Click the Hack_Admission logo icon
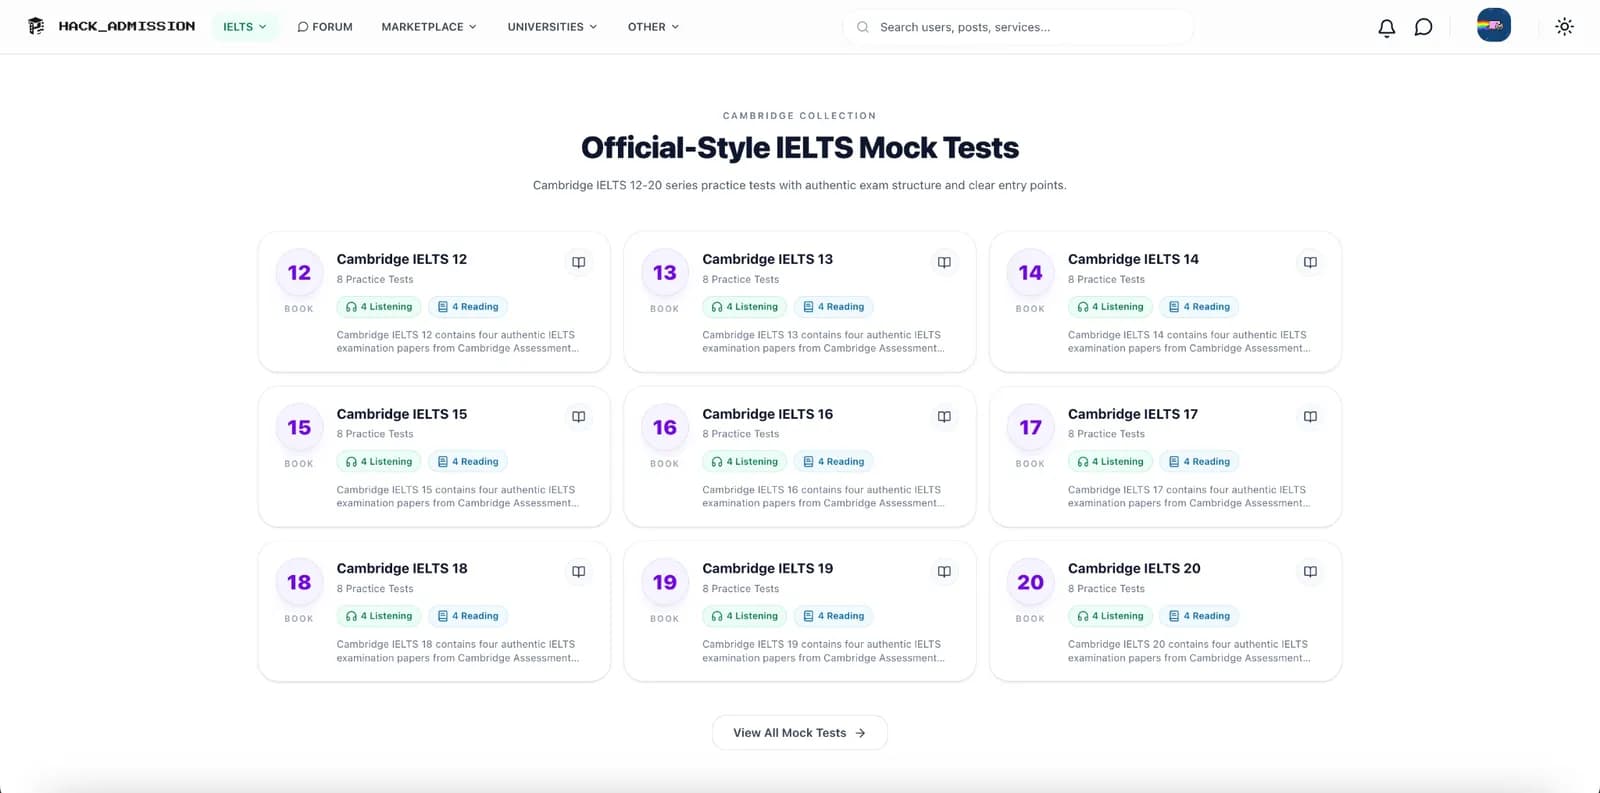1600x793 pixels. pyautogui.click(x=36, y=26)
